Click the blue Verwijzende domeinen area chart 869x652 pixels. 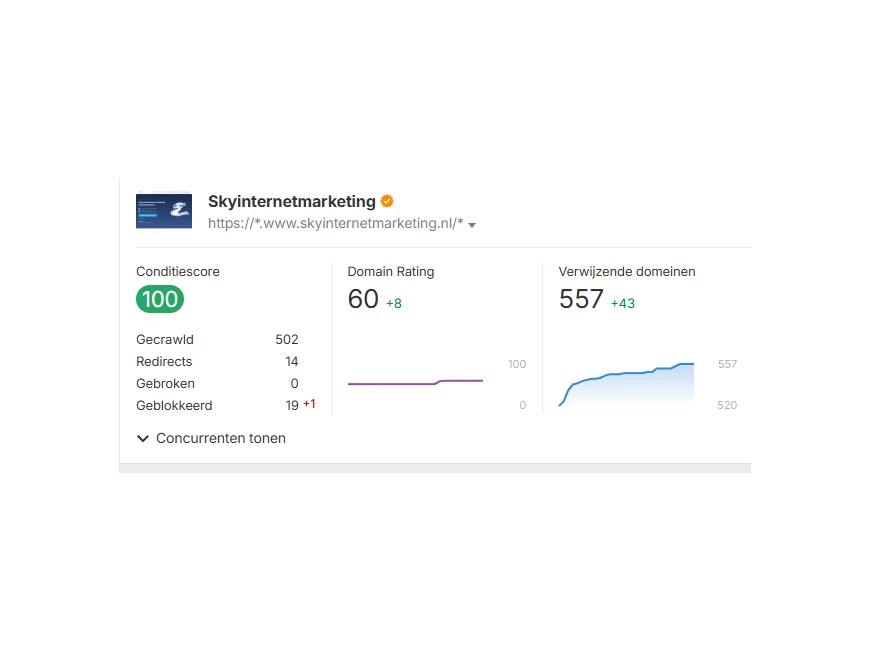click(626, 384)
